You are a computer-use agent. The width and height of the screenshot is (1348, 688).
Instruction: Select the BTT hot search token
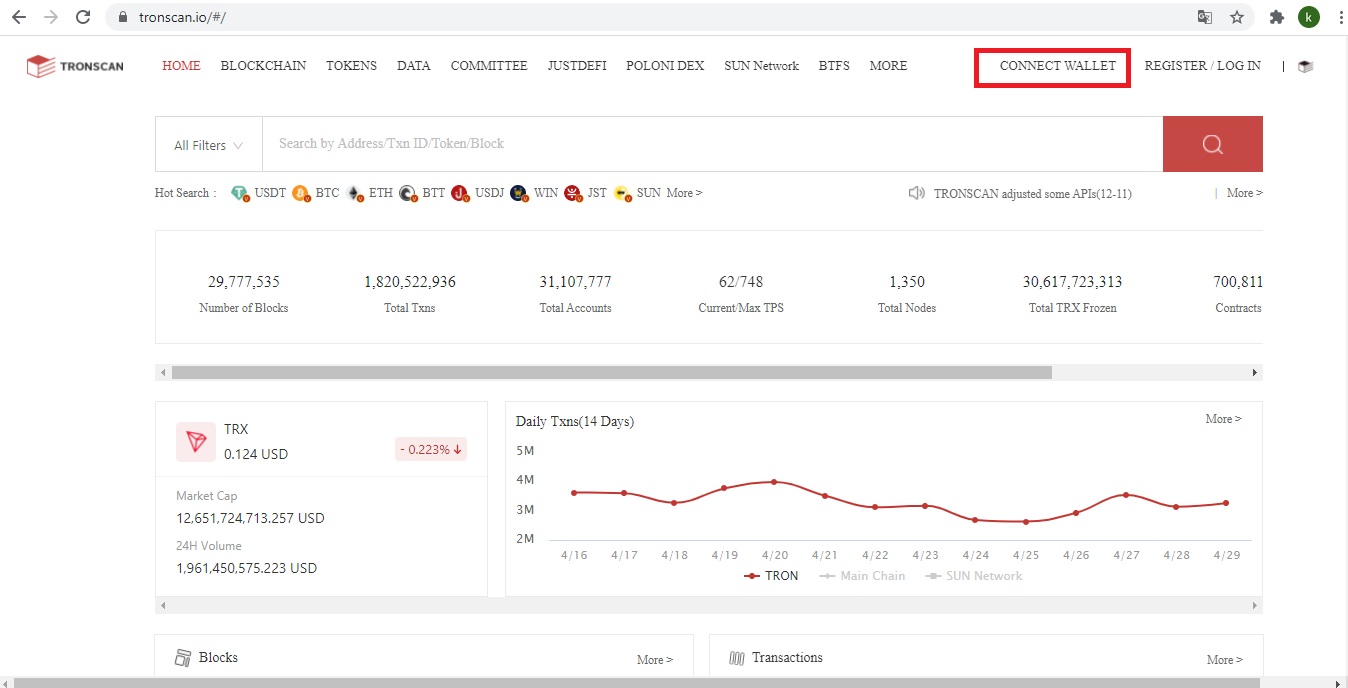tap(422, 193)
